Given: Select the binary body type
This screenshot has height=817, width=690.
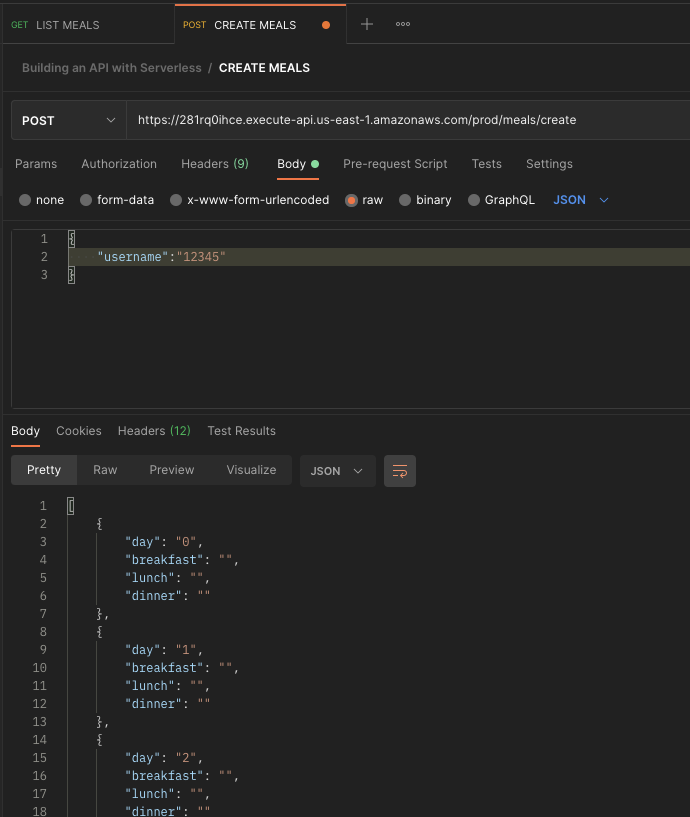Looking at the screenshot, I should point(405,200).
